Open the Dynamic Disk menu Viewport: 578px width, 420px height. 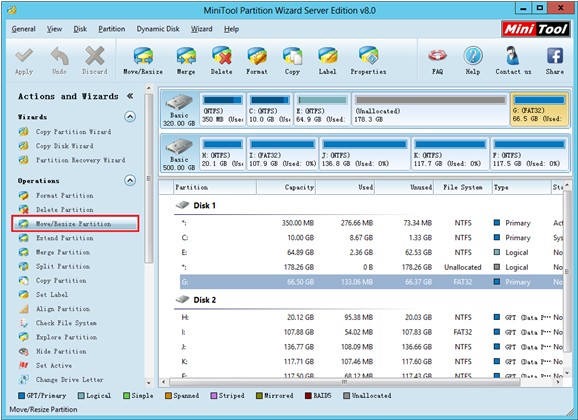158,29
